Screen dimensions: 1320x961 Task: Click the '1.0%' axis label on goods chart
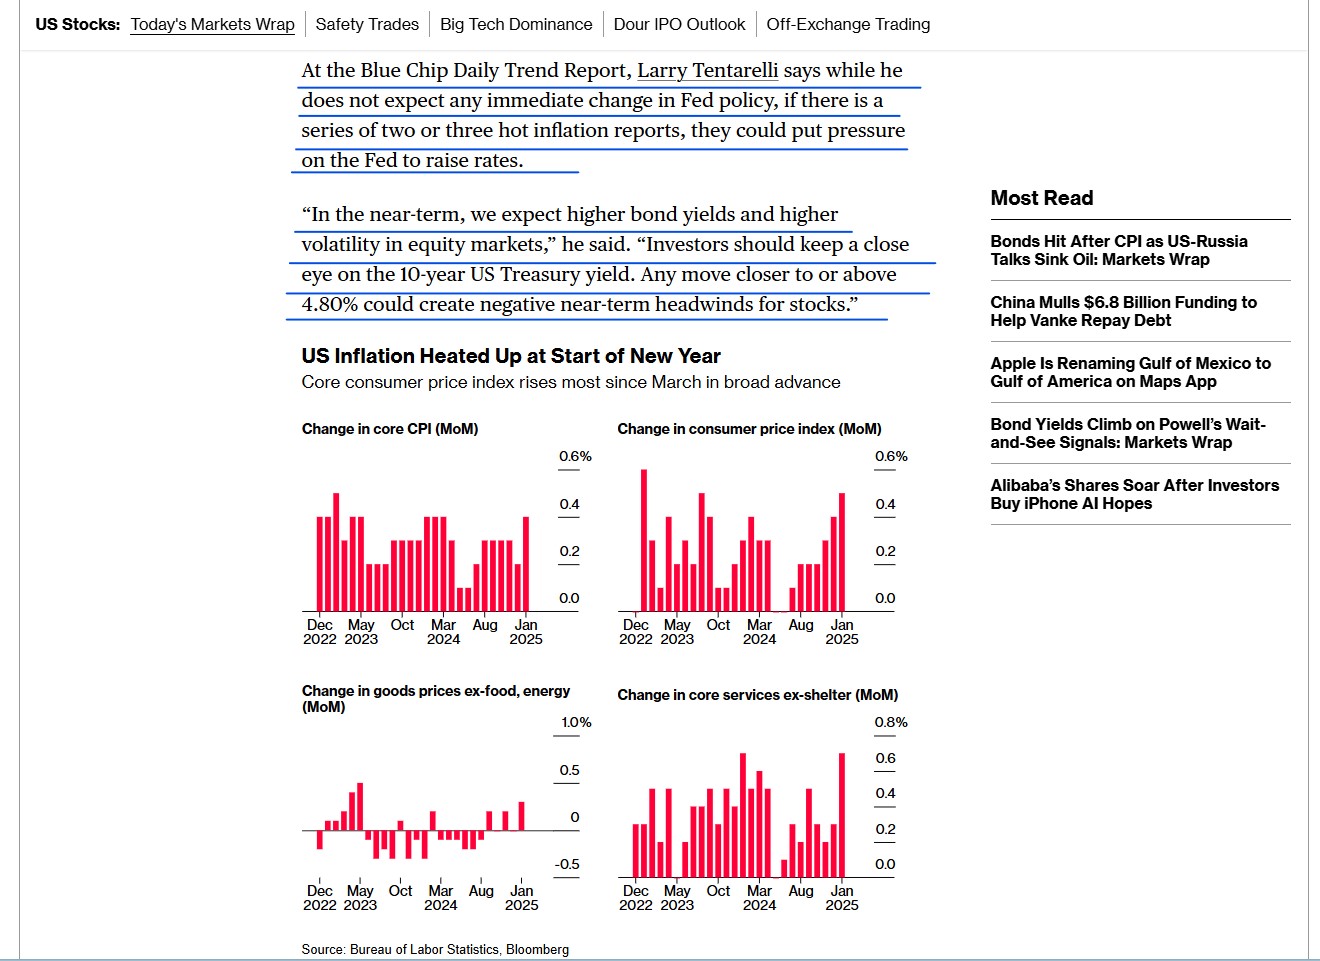pyautogui.click(x=576, y=722)
